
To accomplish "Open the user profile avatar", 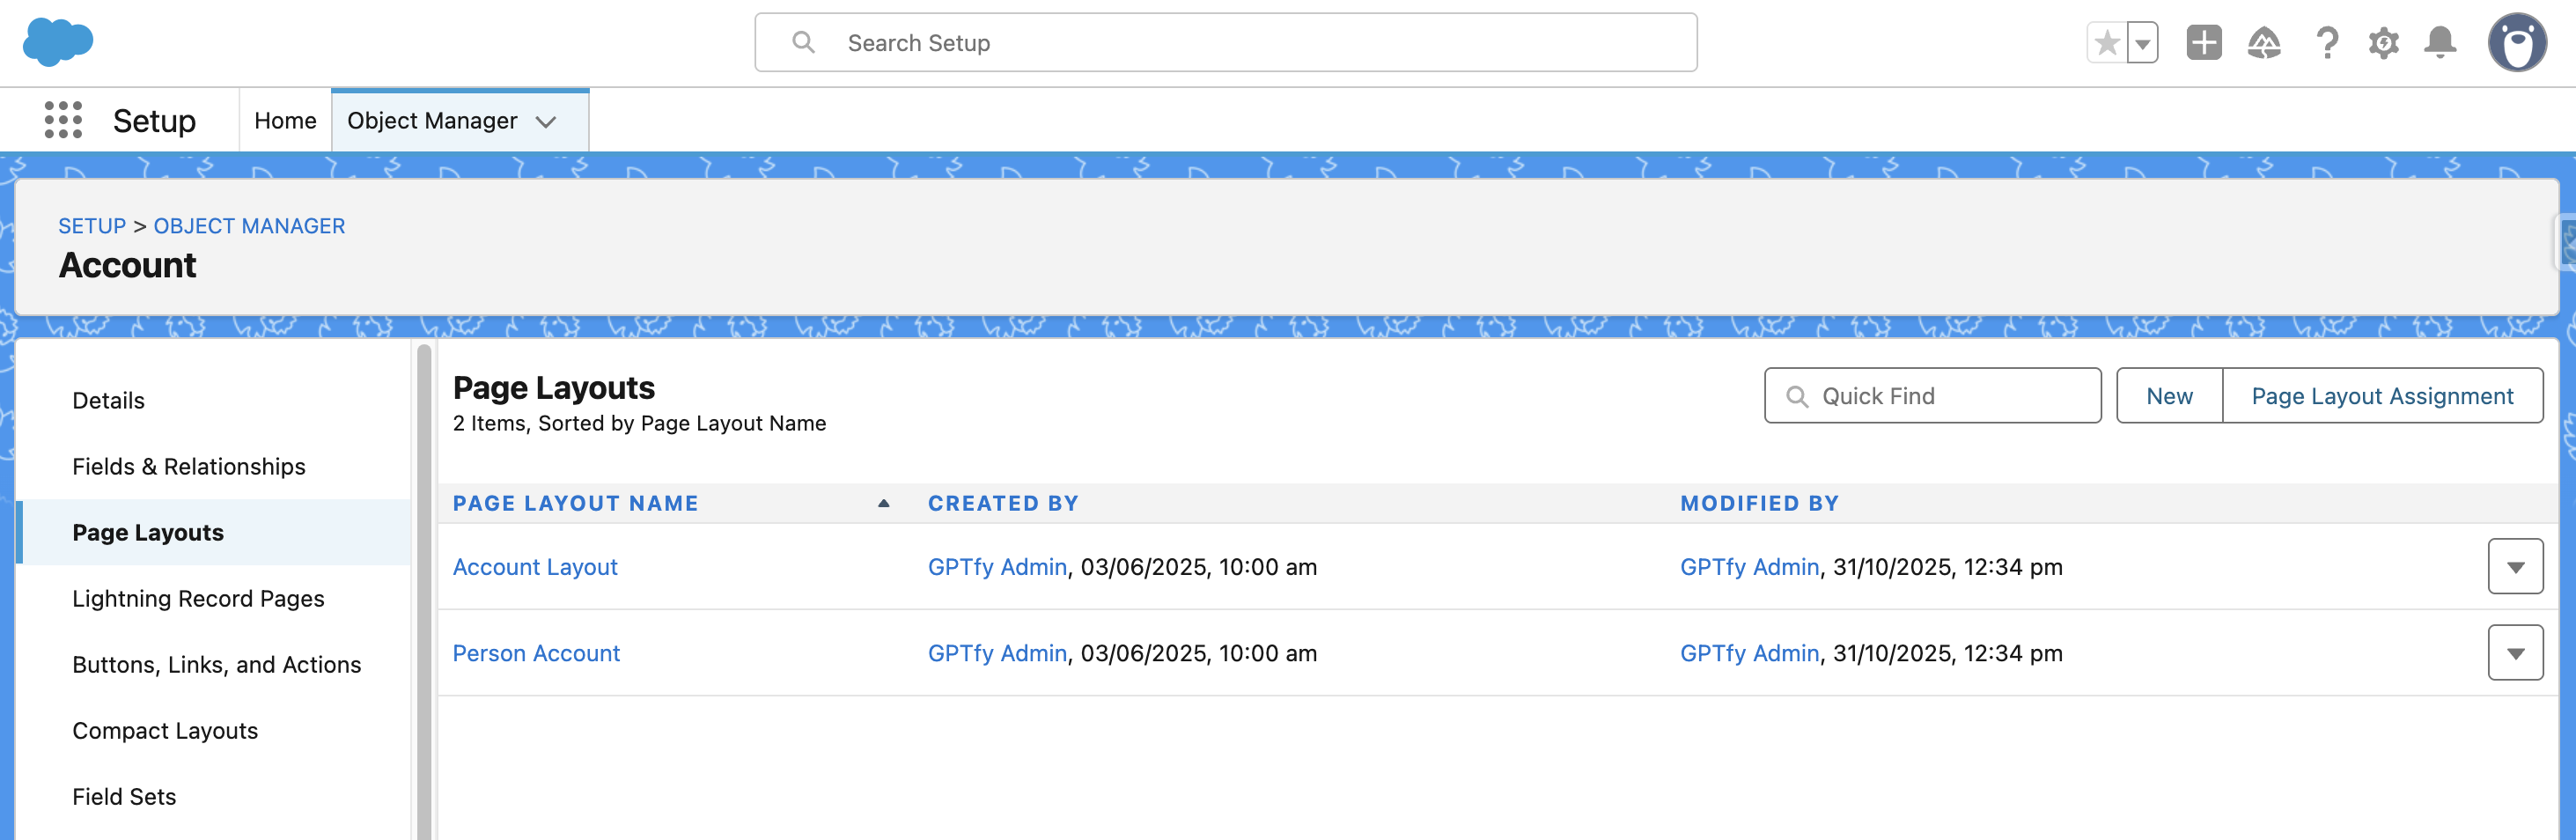I will coord(2516,43).
